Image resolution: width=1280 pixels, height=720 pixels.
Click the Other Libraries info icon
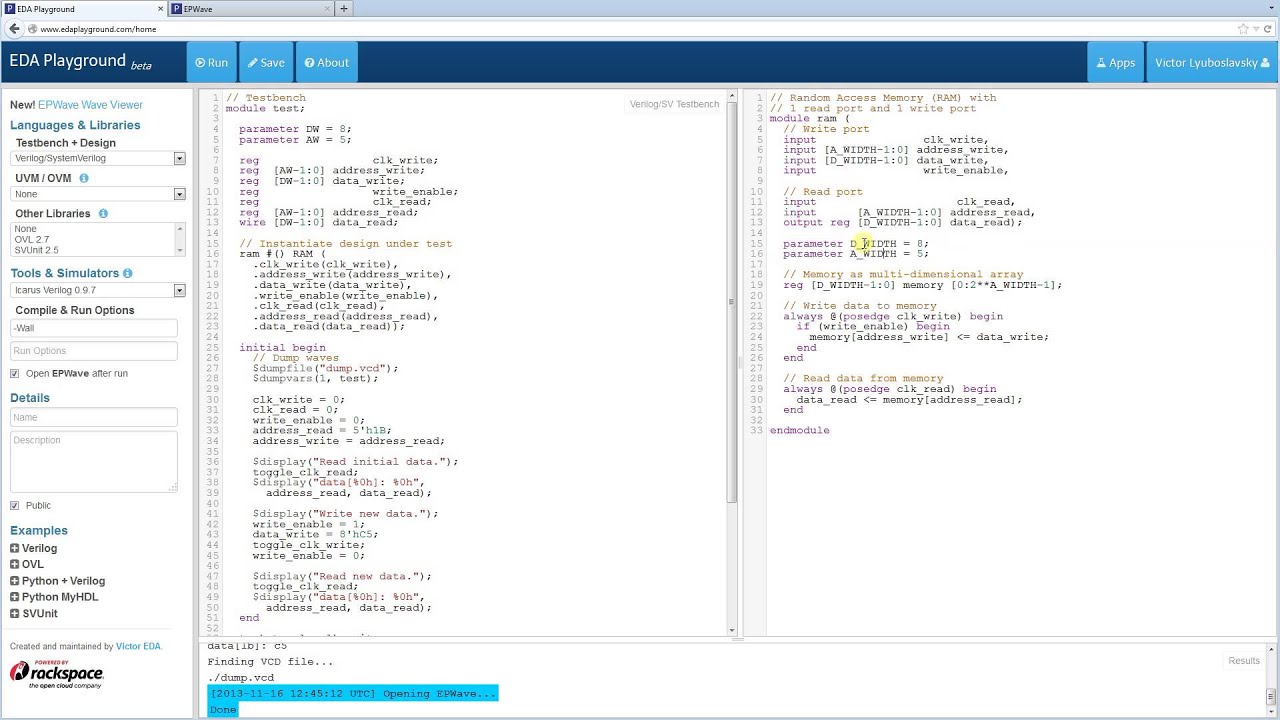pyautogui.click(x=103, y=214)
